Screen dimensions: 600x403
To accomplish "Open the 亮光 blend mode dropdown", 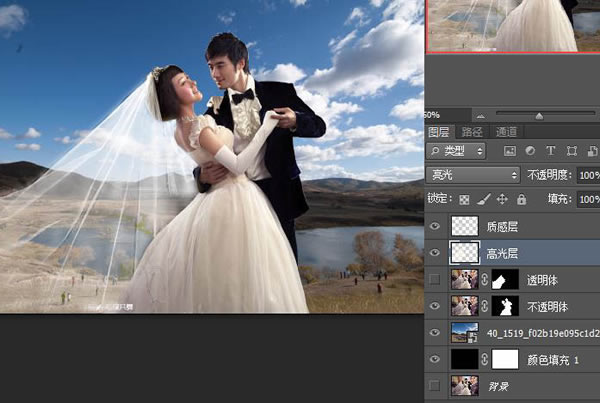I will (x=473, y=175).
